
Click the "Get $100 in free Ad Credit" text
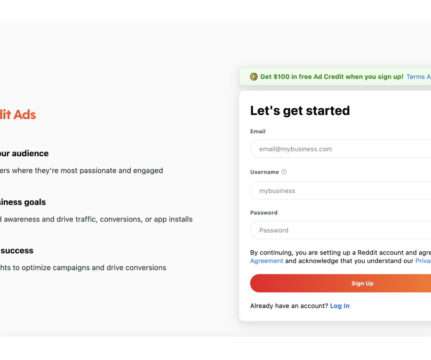[332, 77]
